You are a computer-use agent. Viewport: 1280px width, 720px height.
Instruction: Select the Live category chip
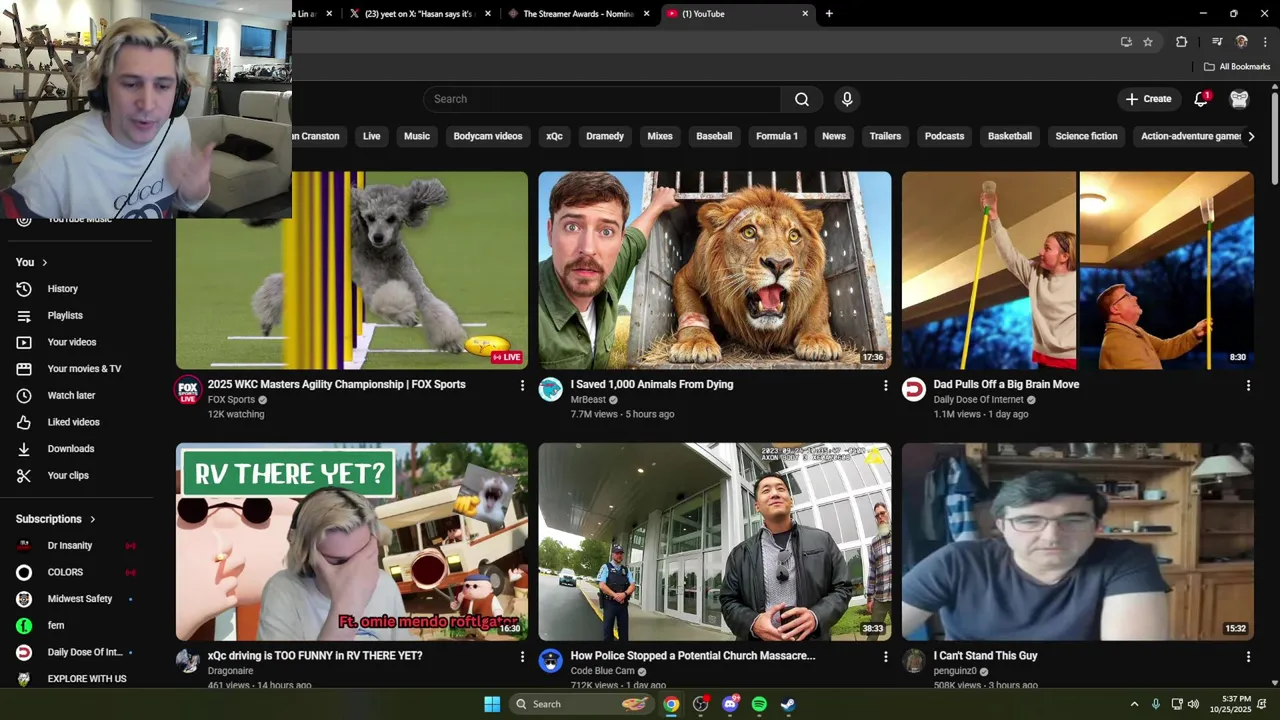371,136
